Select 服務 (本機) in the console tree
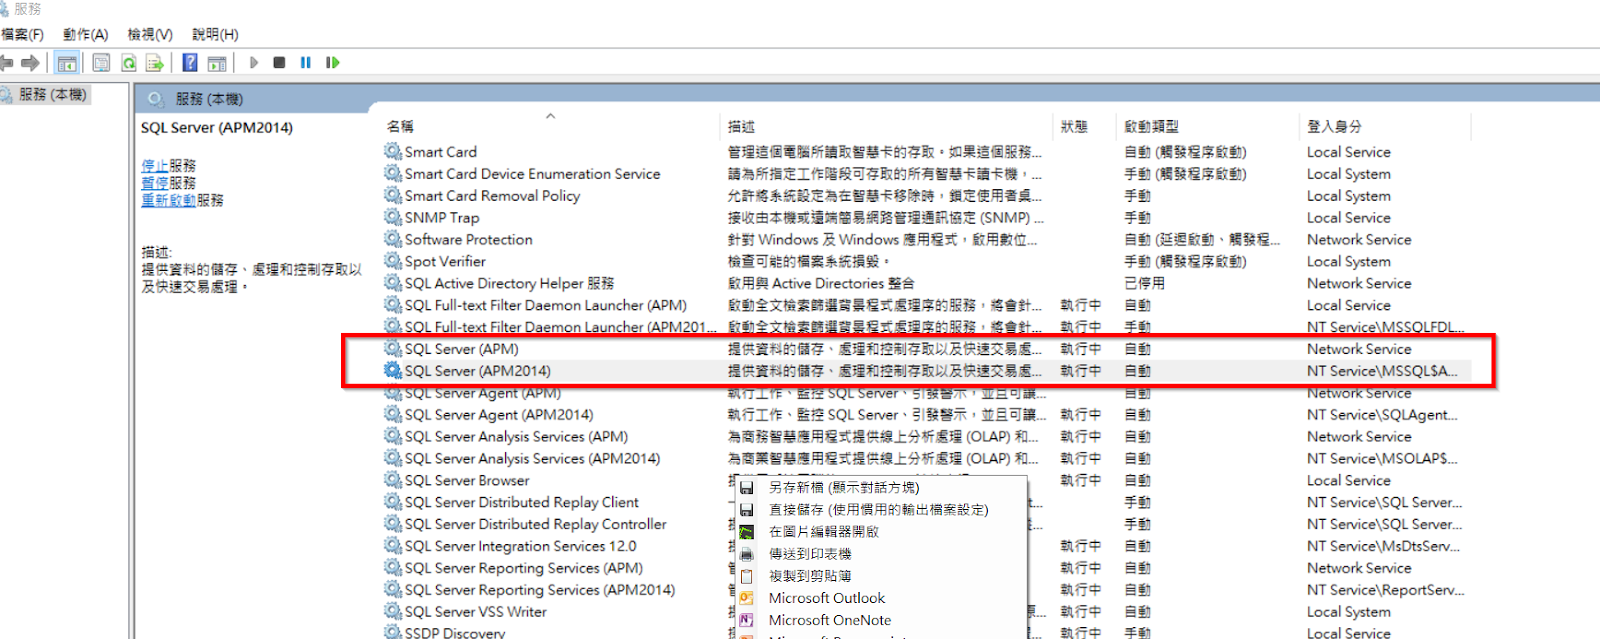 click(x=52, y=95)
